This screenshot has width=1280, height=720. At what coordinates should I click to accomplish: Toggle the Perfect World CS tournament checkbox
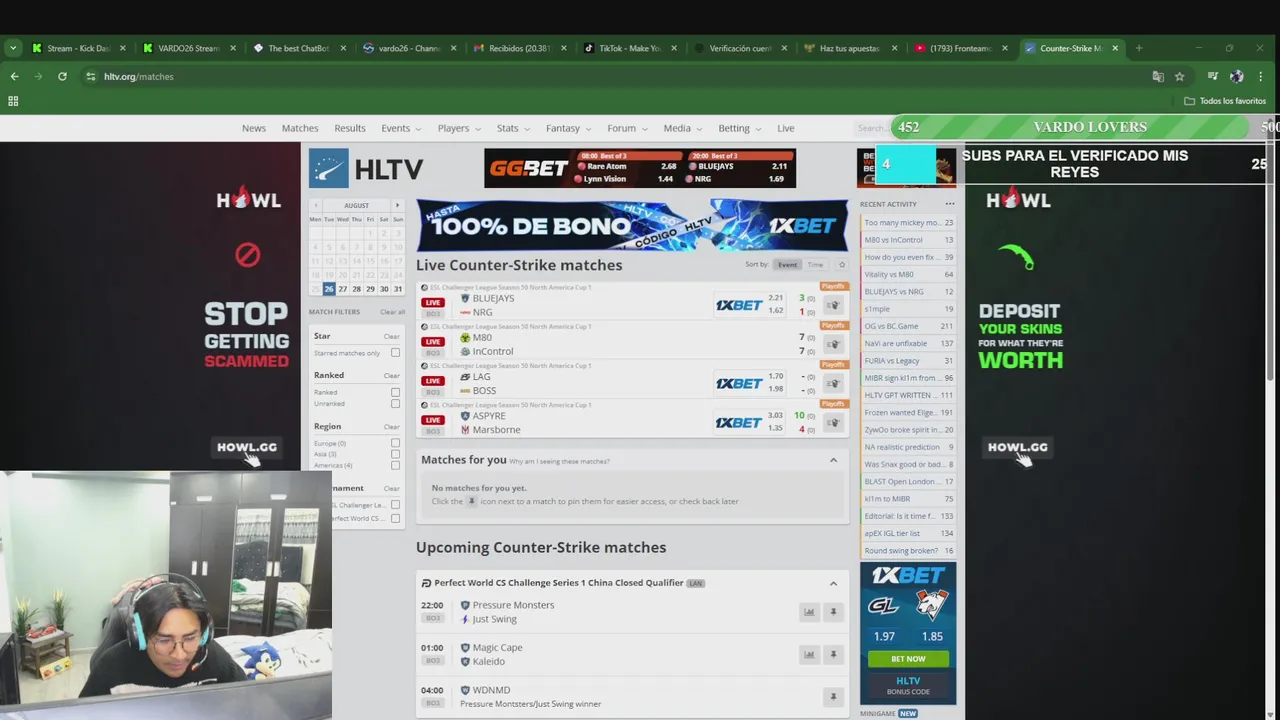[395, 518]
